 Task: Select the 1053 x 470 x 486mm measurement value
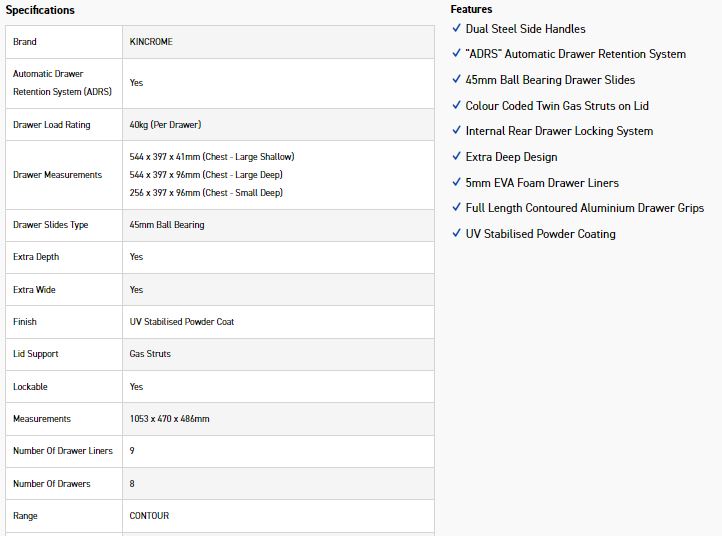169,419
